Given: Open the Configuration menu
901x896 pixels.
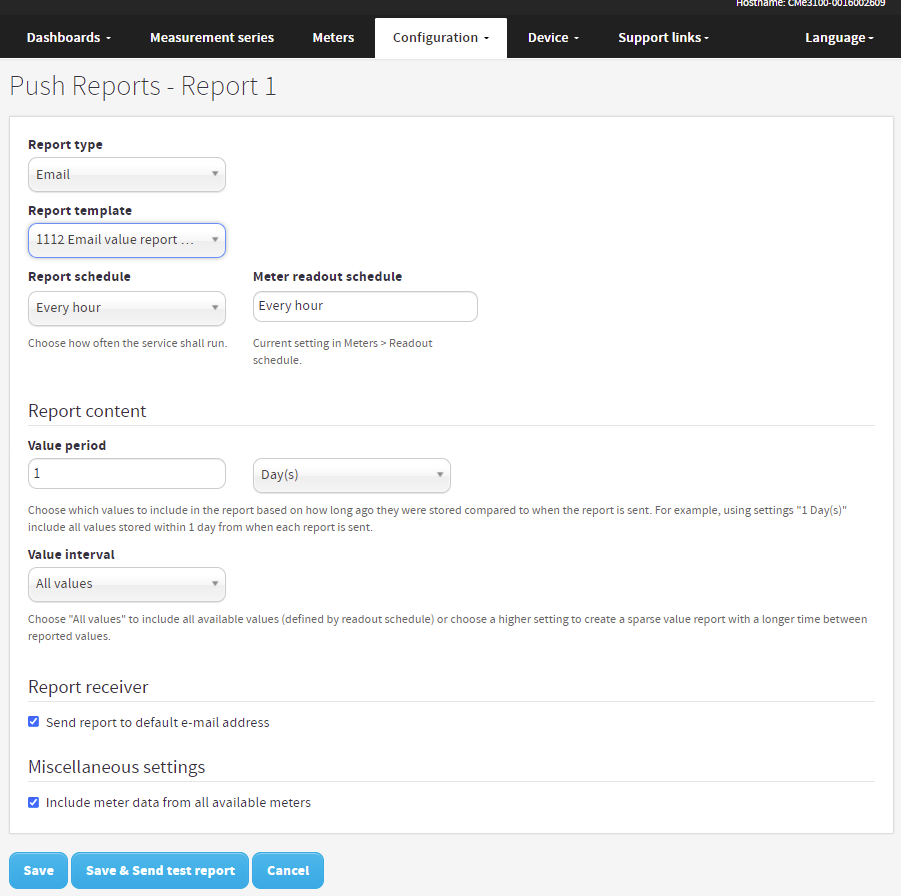Looking at the screenshot, I should 440,37.
